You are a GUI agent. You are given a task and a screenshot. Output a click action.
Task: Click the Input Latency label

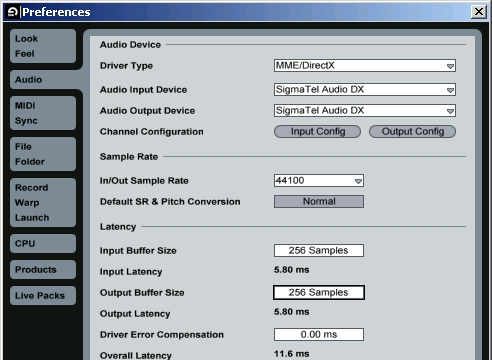(x=131, y=272)
